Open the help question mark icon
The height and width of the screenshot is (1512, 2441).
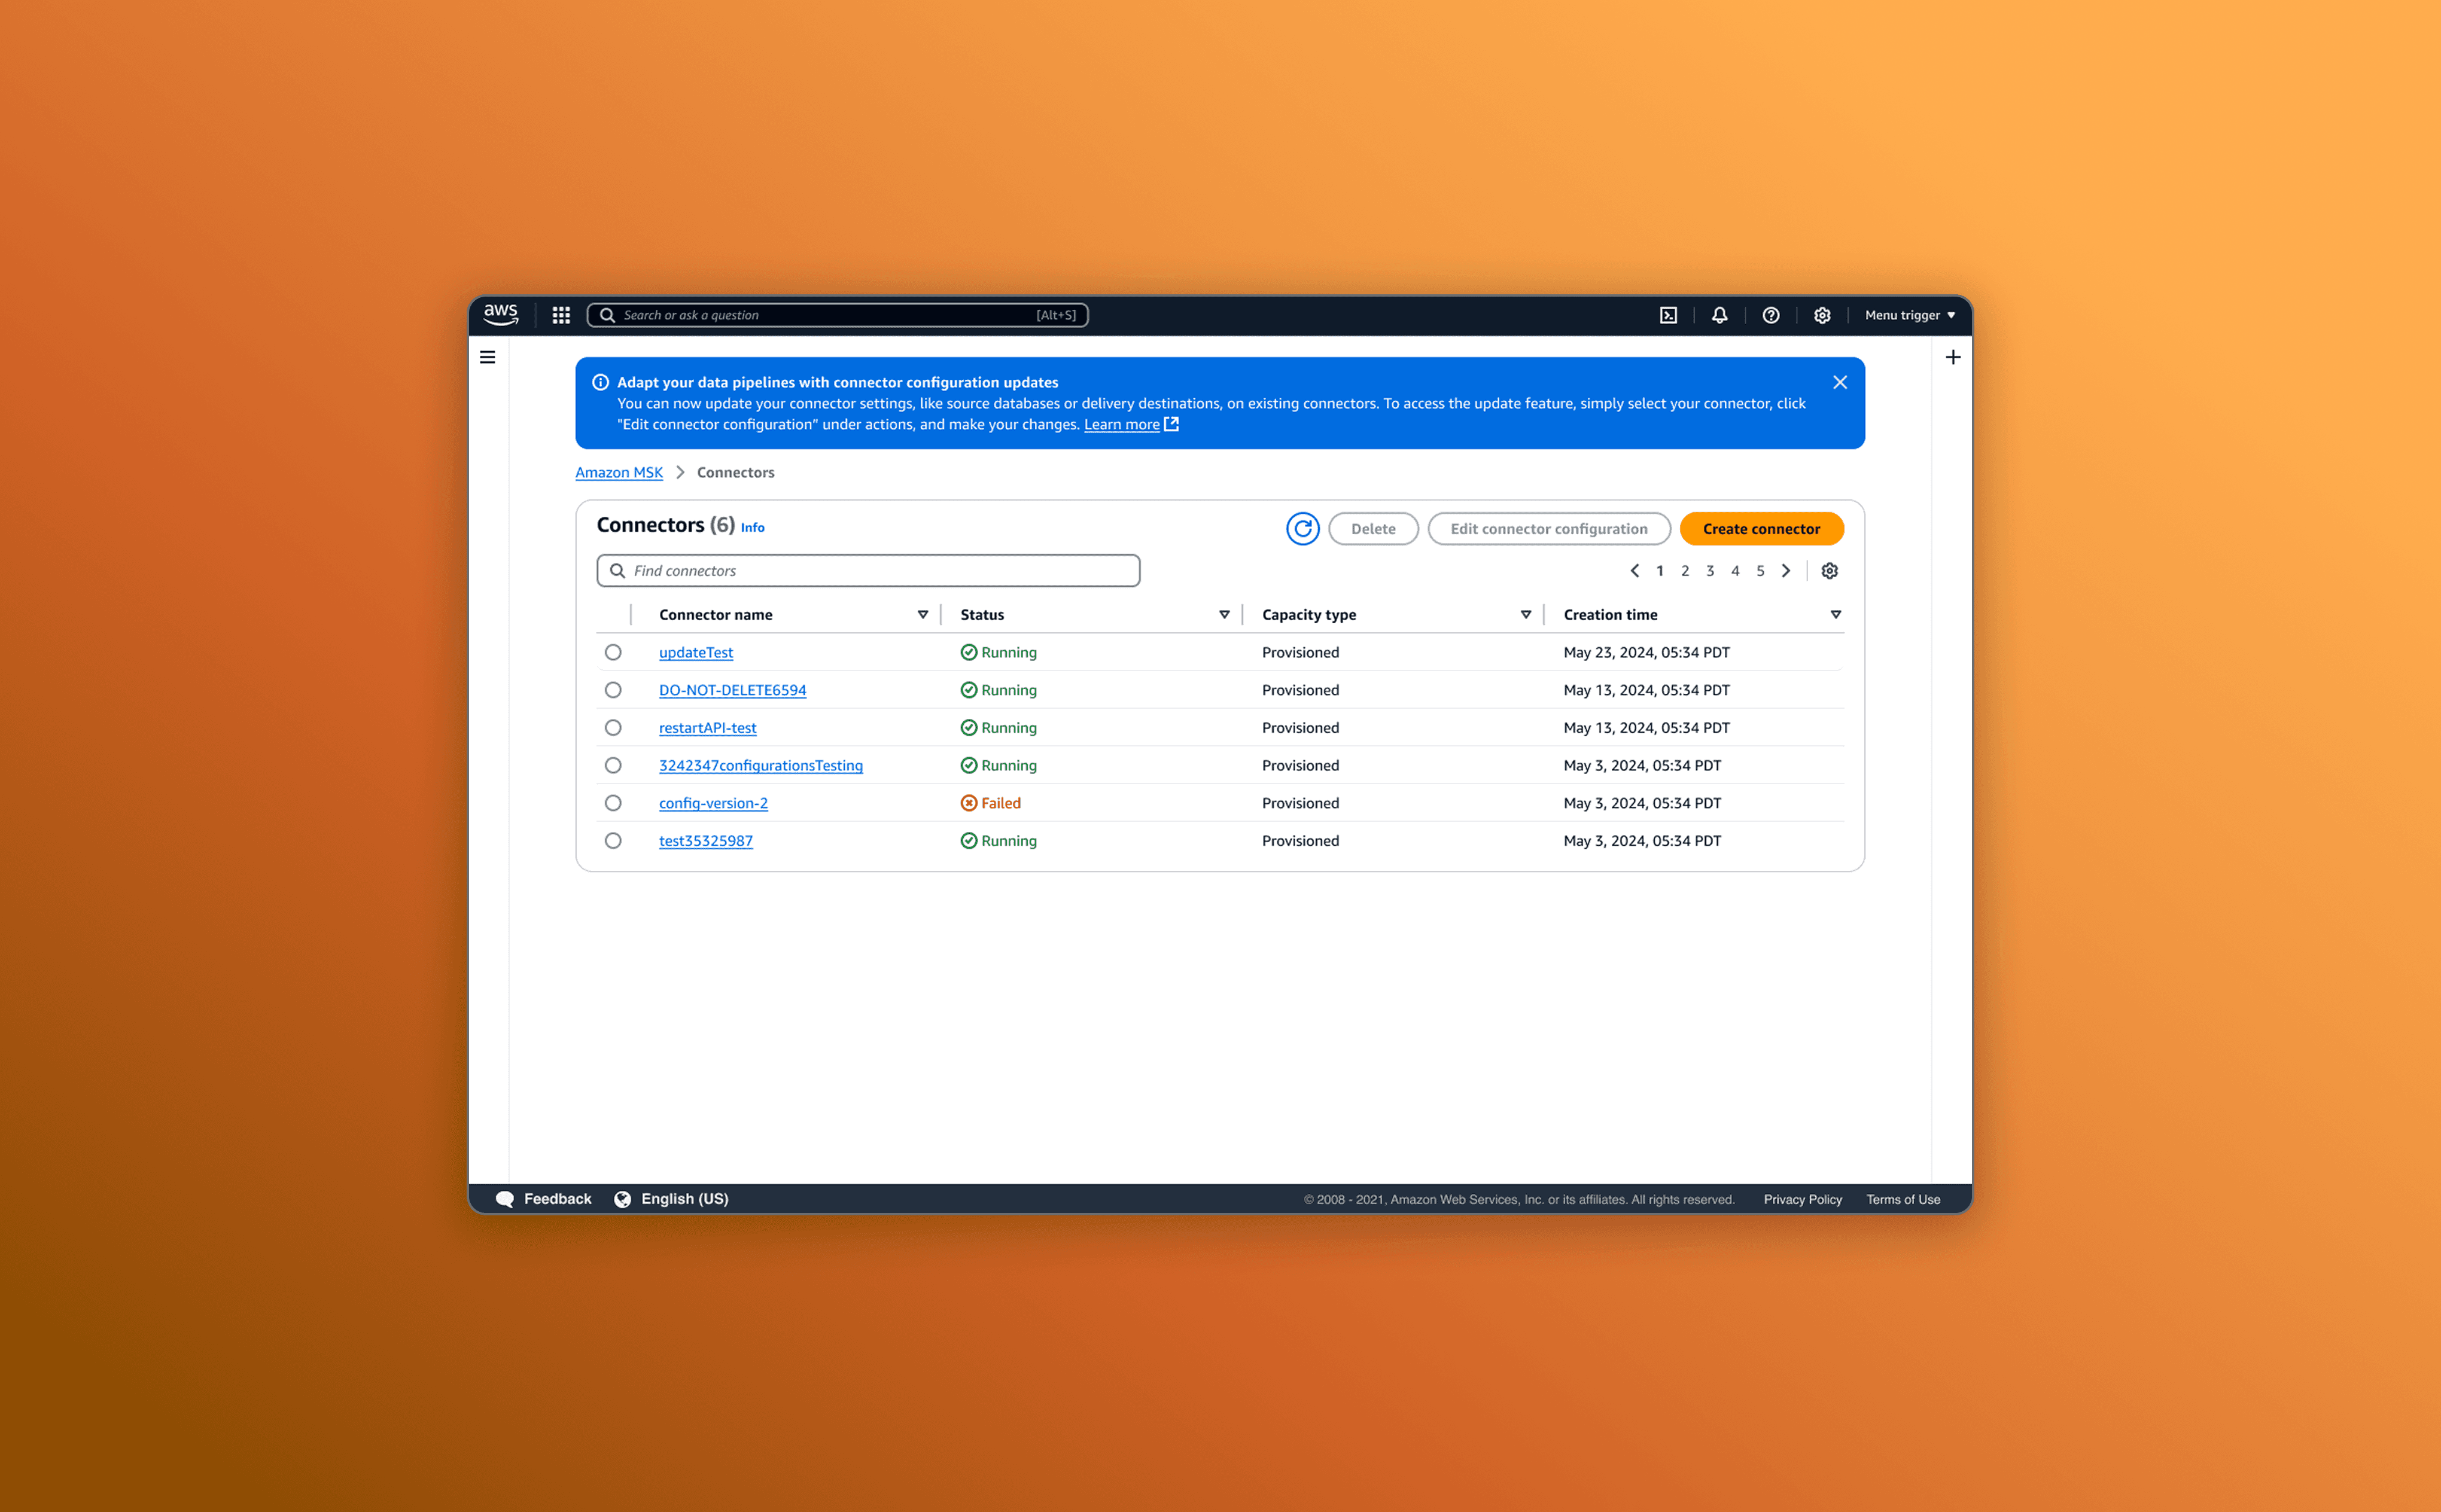1770,315
